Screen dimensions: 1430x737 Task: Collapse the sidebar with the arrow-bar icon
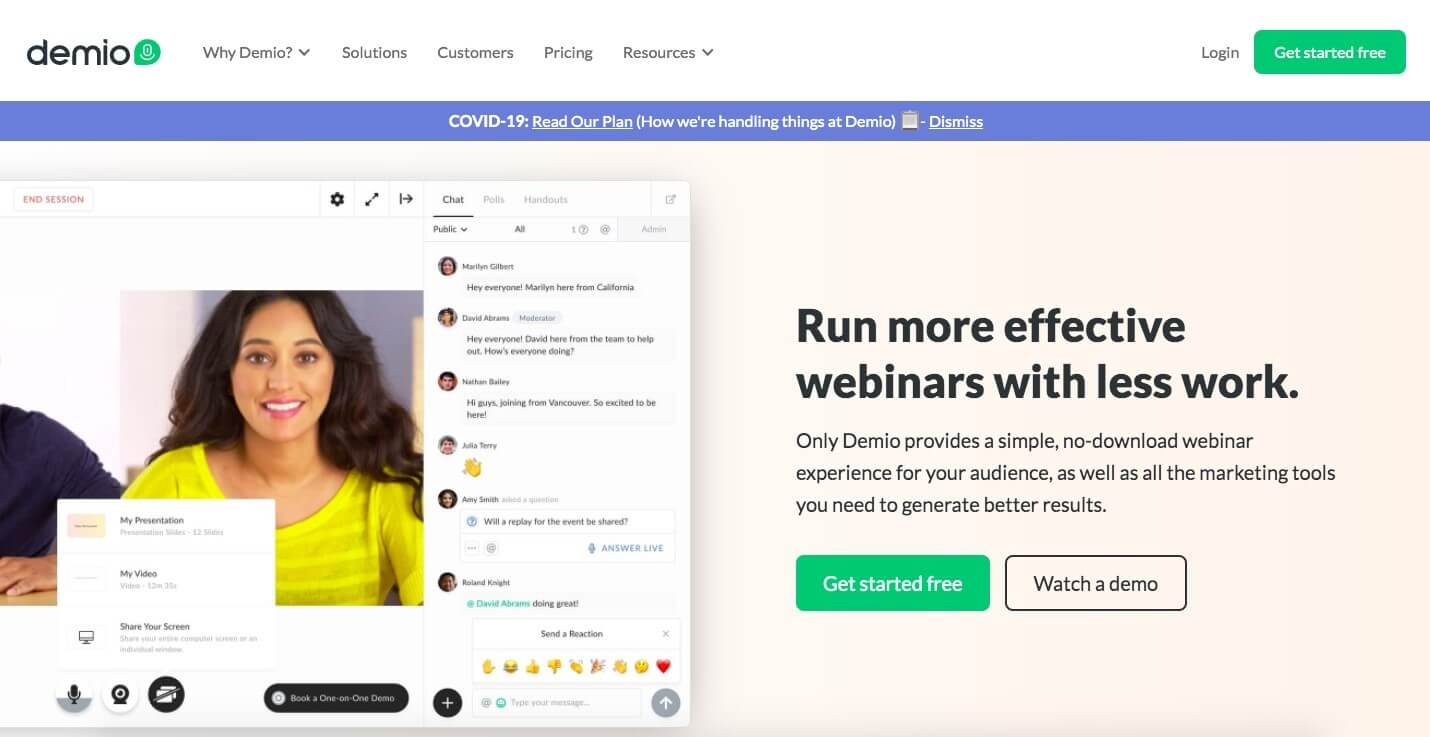[406, 199]
